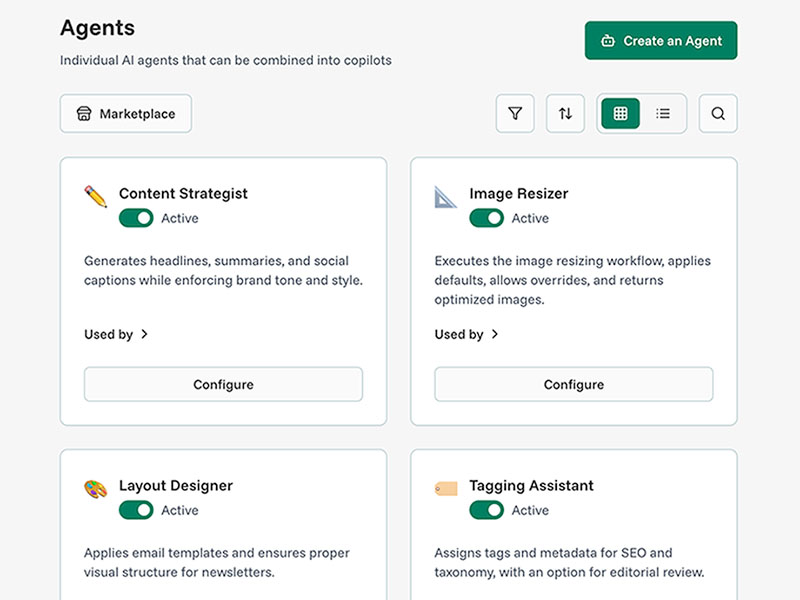This screenshot has width=800, height=600.
Task: Open the sort order icon
Action: (565, 114)
